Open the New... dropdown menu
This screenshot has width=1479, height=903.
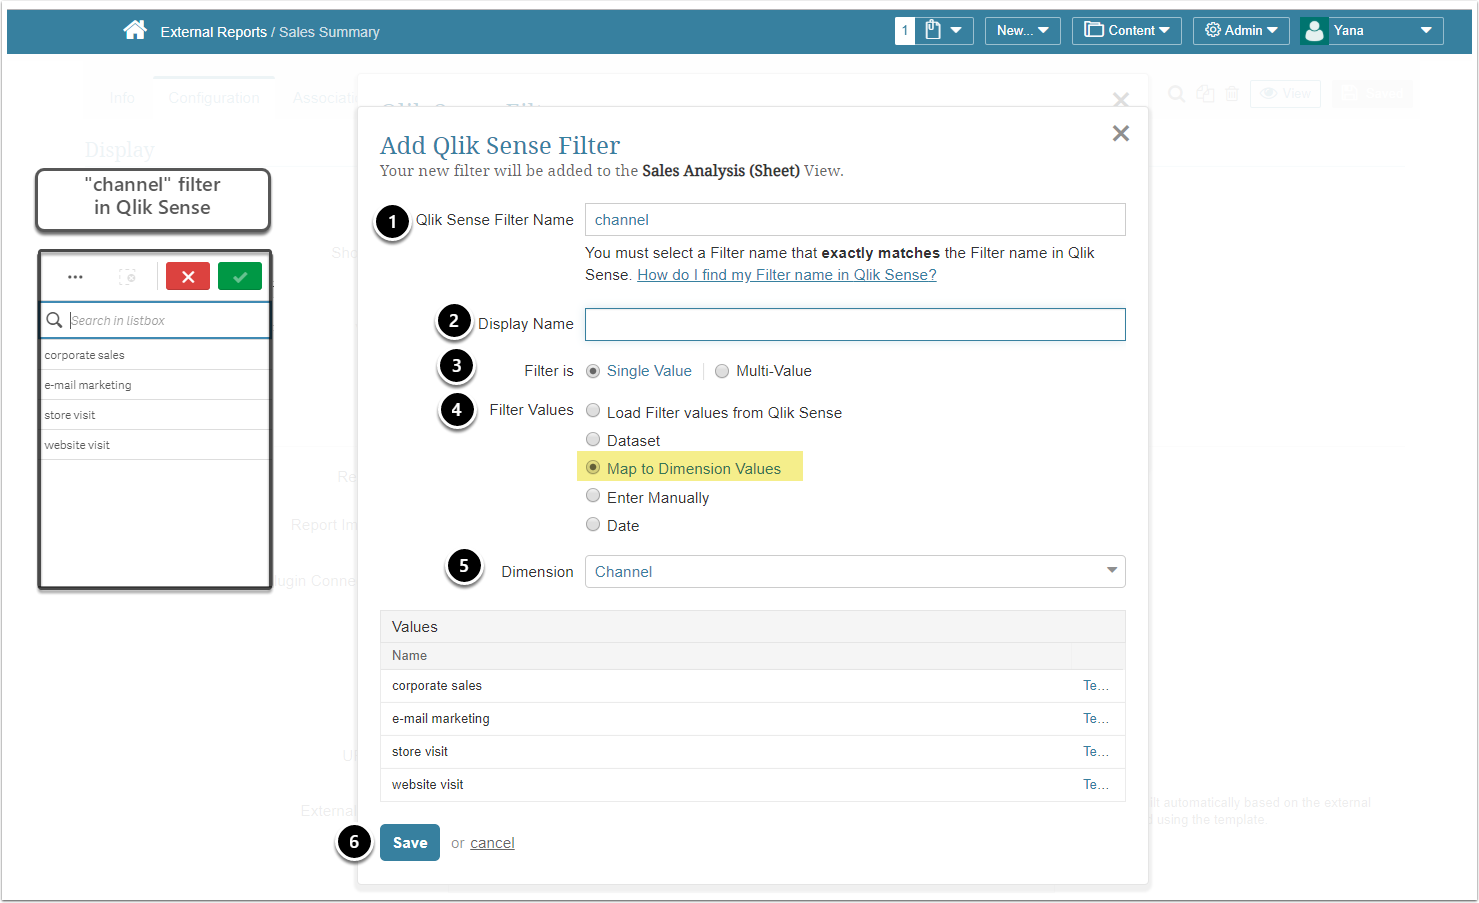(1022, 31)
